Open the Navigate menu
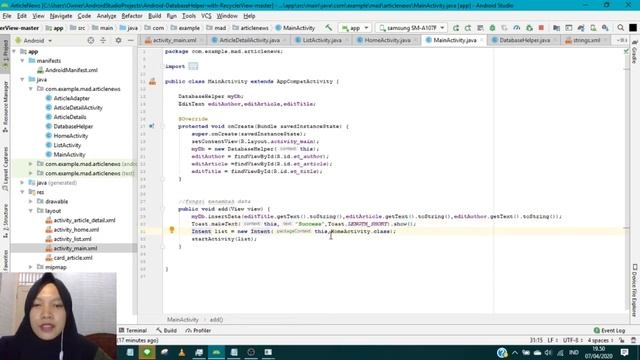640x360 pixels. (61, 16)
